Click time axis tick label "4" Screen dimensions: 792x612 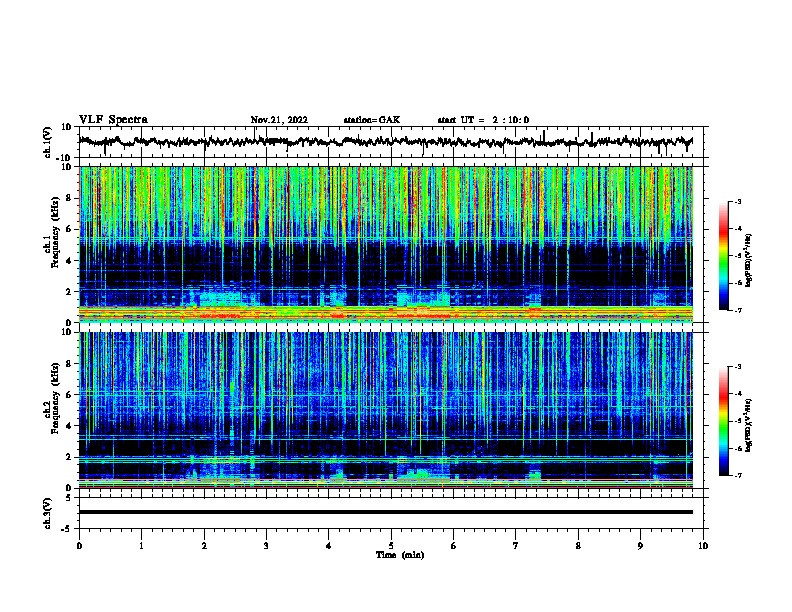[x=329, y=546]
